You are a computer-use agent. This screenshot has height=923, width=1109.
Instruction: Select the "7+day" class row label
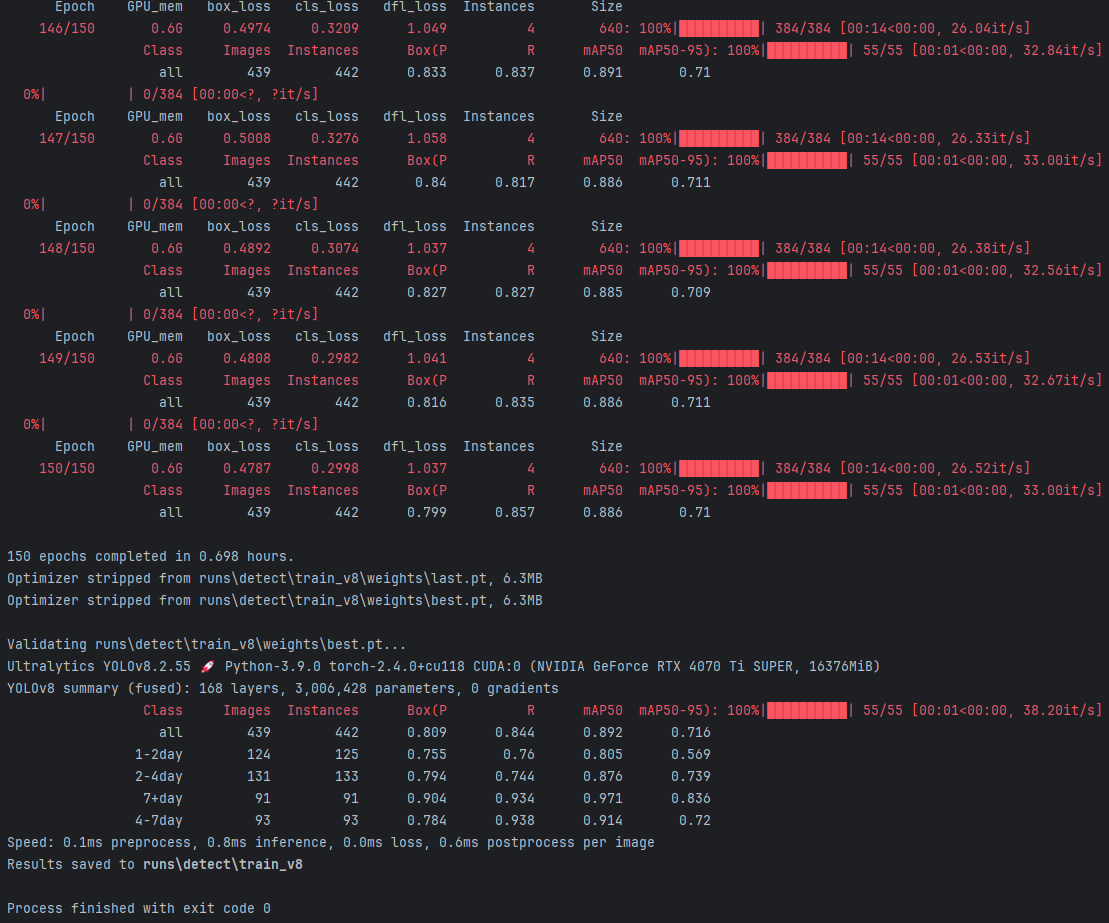coord(163,799)
